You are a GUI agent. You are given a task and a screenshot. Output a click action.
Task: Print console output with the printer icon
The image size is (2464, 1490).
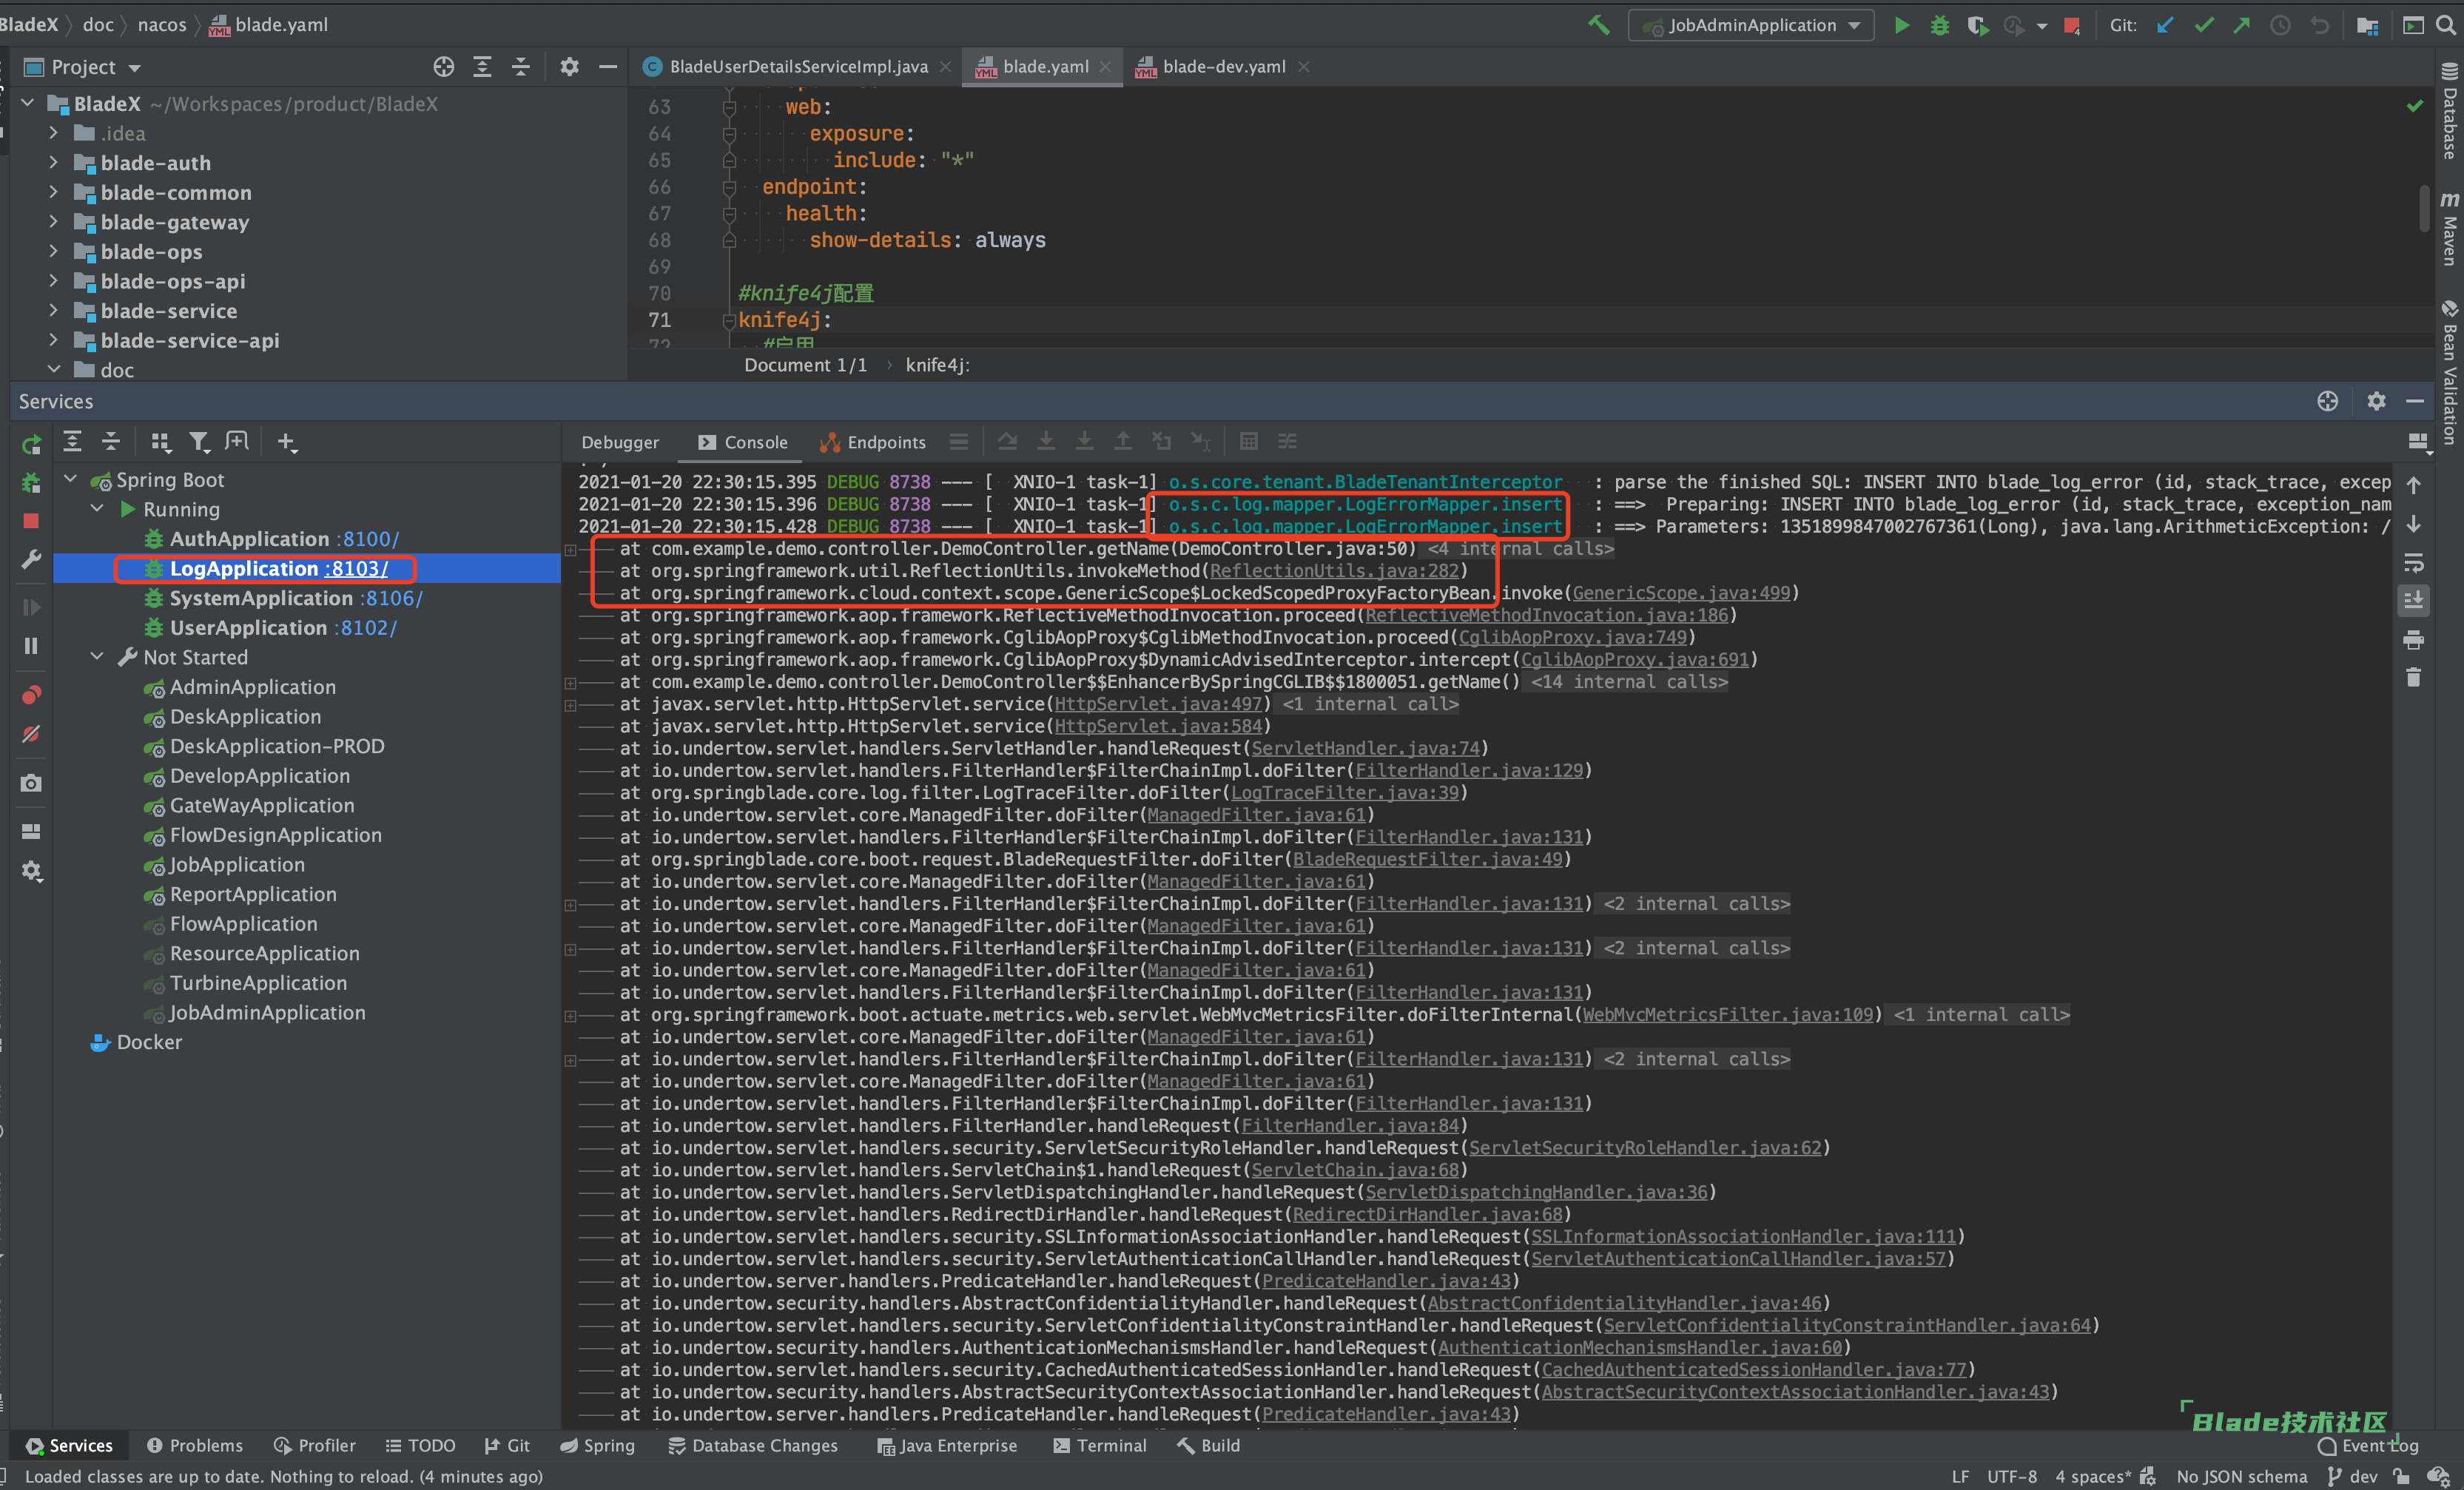2414,640
